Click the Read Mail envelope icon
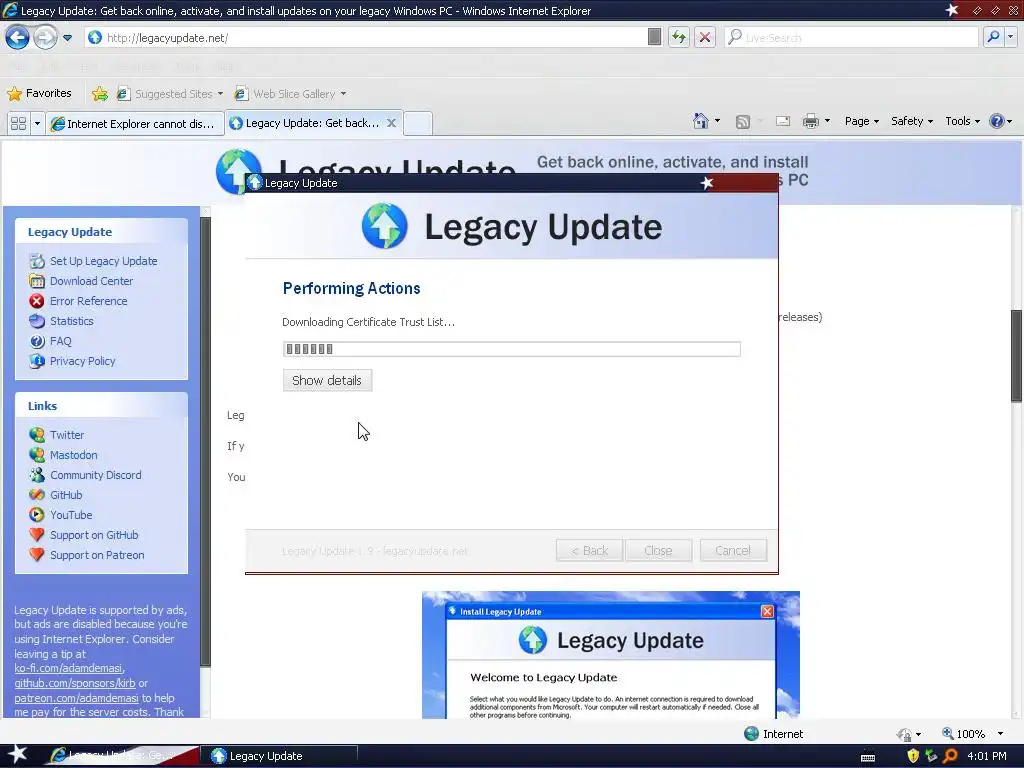The height and width of the screenshot is (768, 1024). click(x=783, y=121)
